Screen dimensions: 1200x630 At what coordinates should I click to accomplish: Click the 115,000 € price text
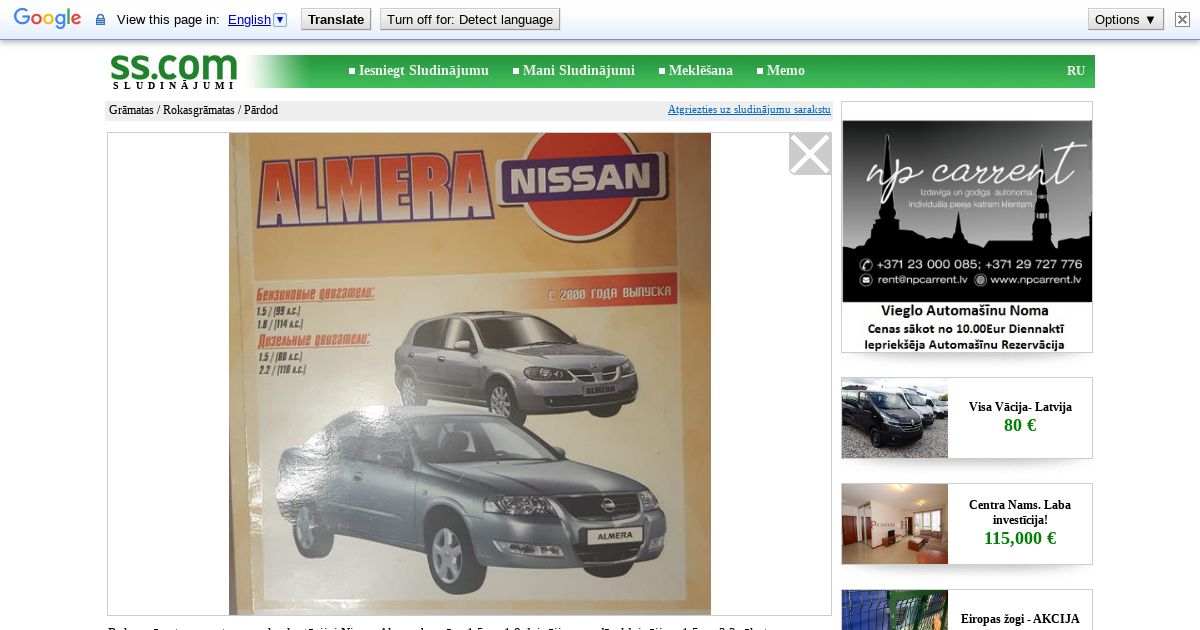pyautogui.click(x=1020, y=538)
